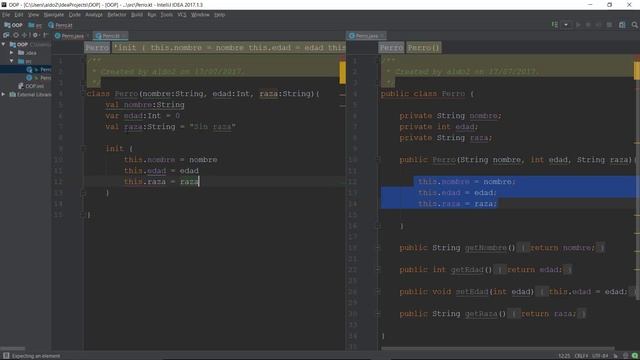Open the Window menu

tap(200, 15)
